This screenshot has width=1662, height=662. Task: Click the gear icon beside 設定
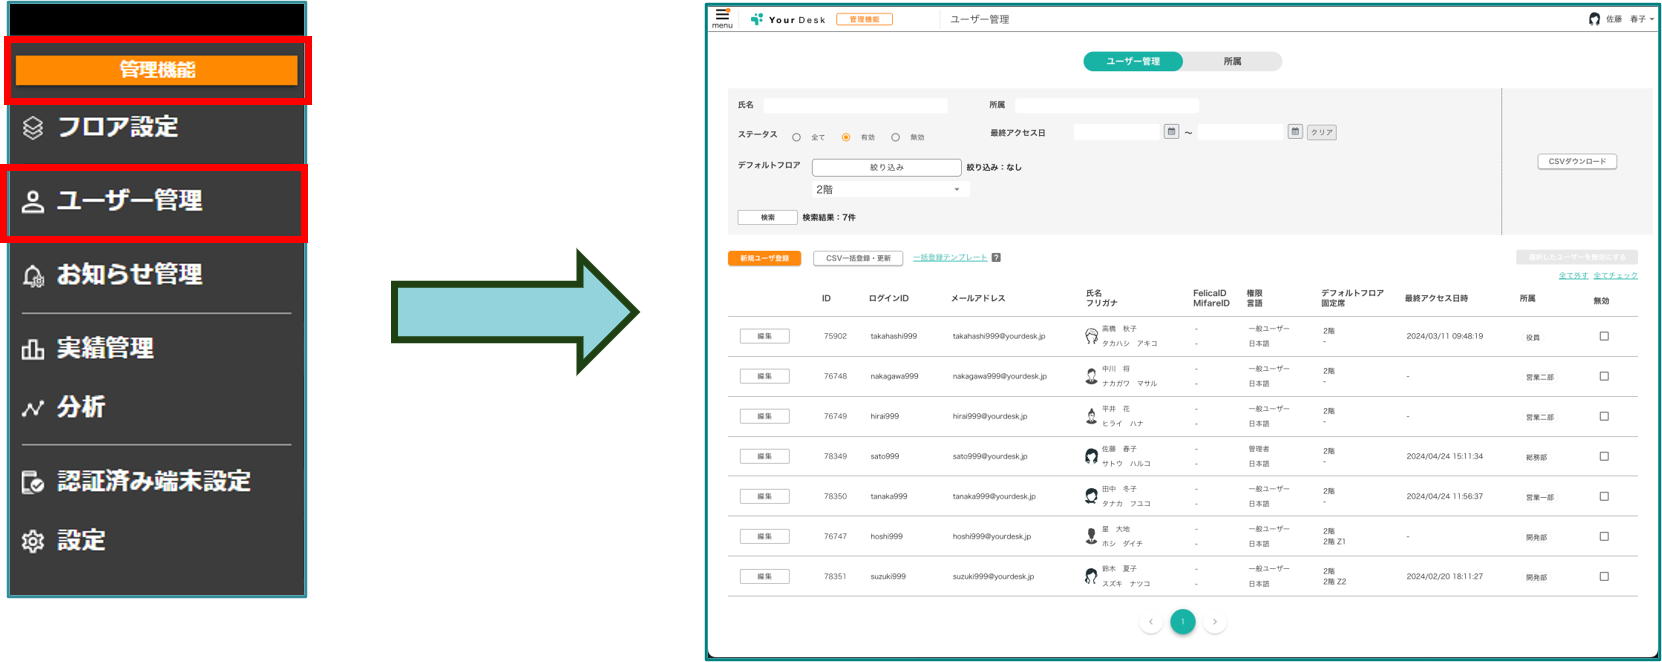pyautogui.click(x=33, y=542)
